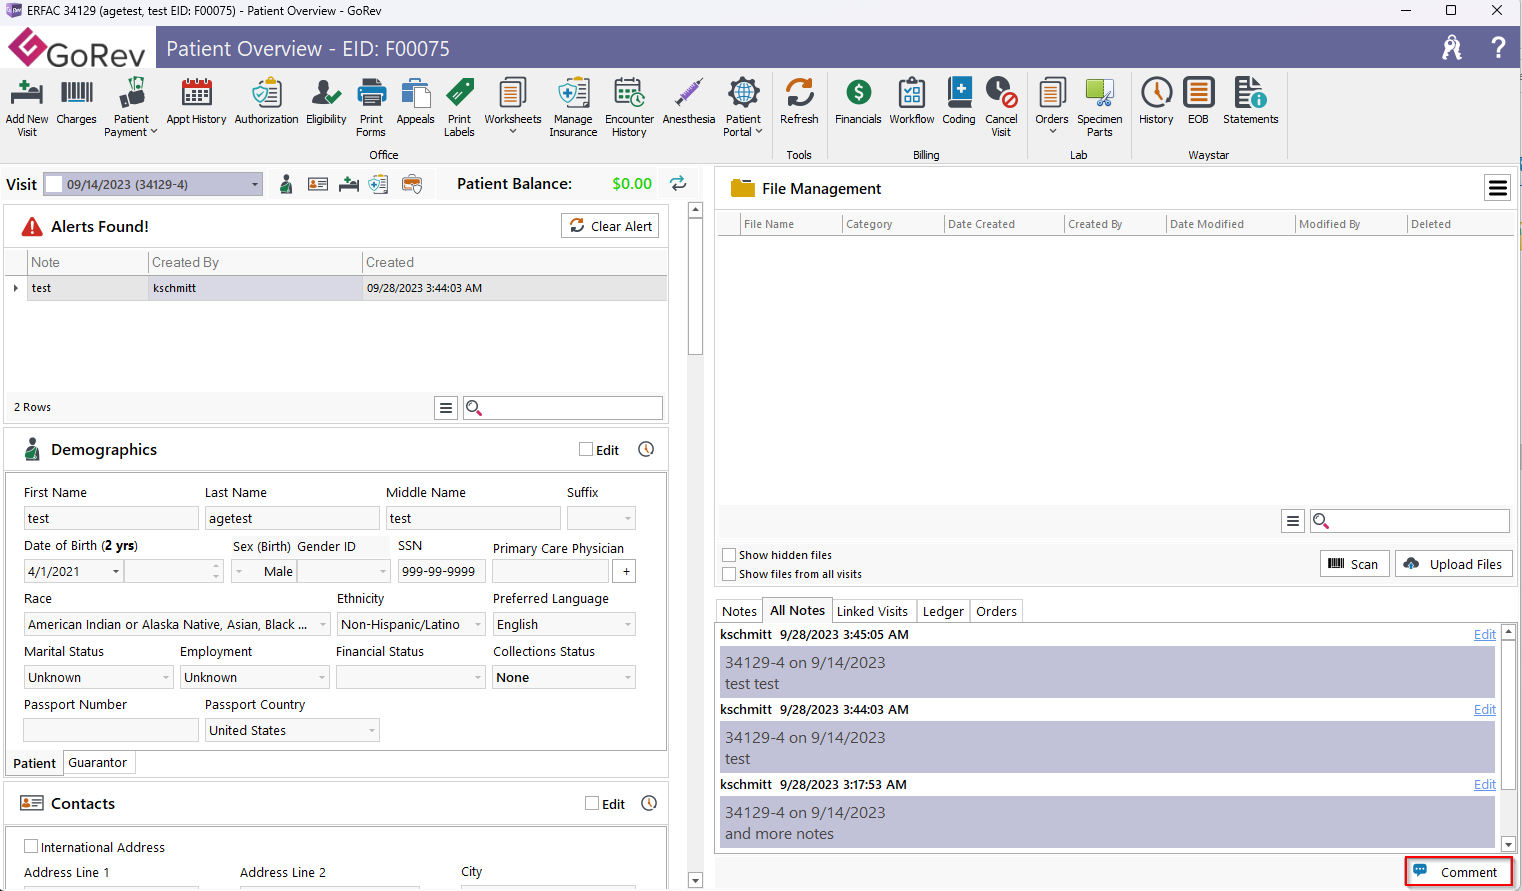Viewport: 1522px width, 891px height.
Task: Click the Refresh tool
Action: pos(799,101)
